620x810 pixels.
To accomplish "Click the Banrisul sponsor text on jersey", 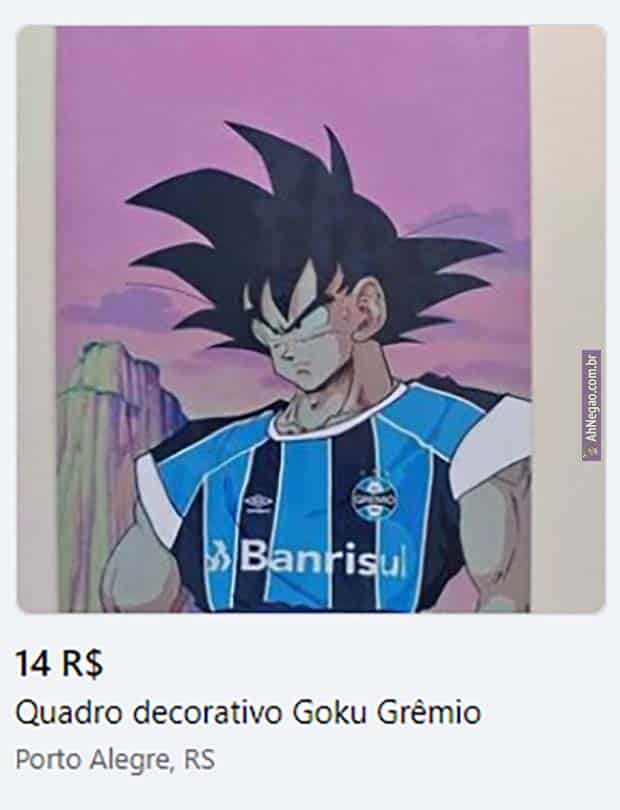I will (321, 558).
